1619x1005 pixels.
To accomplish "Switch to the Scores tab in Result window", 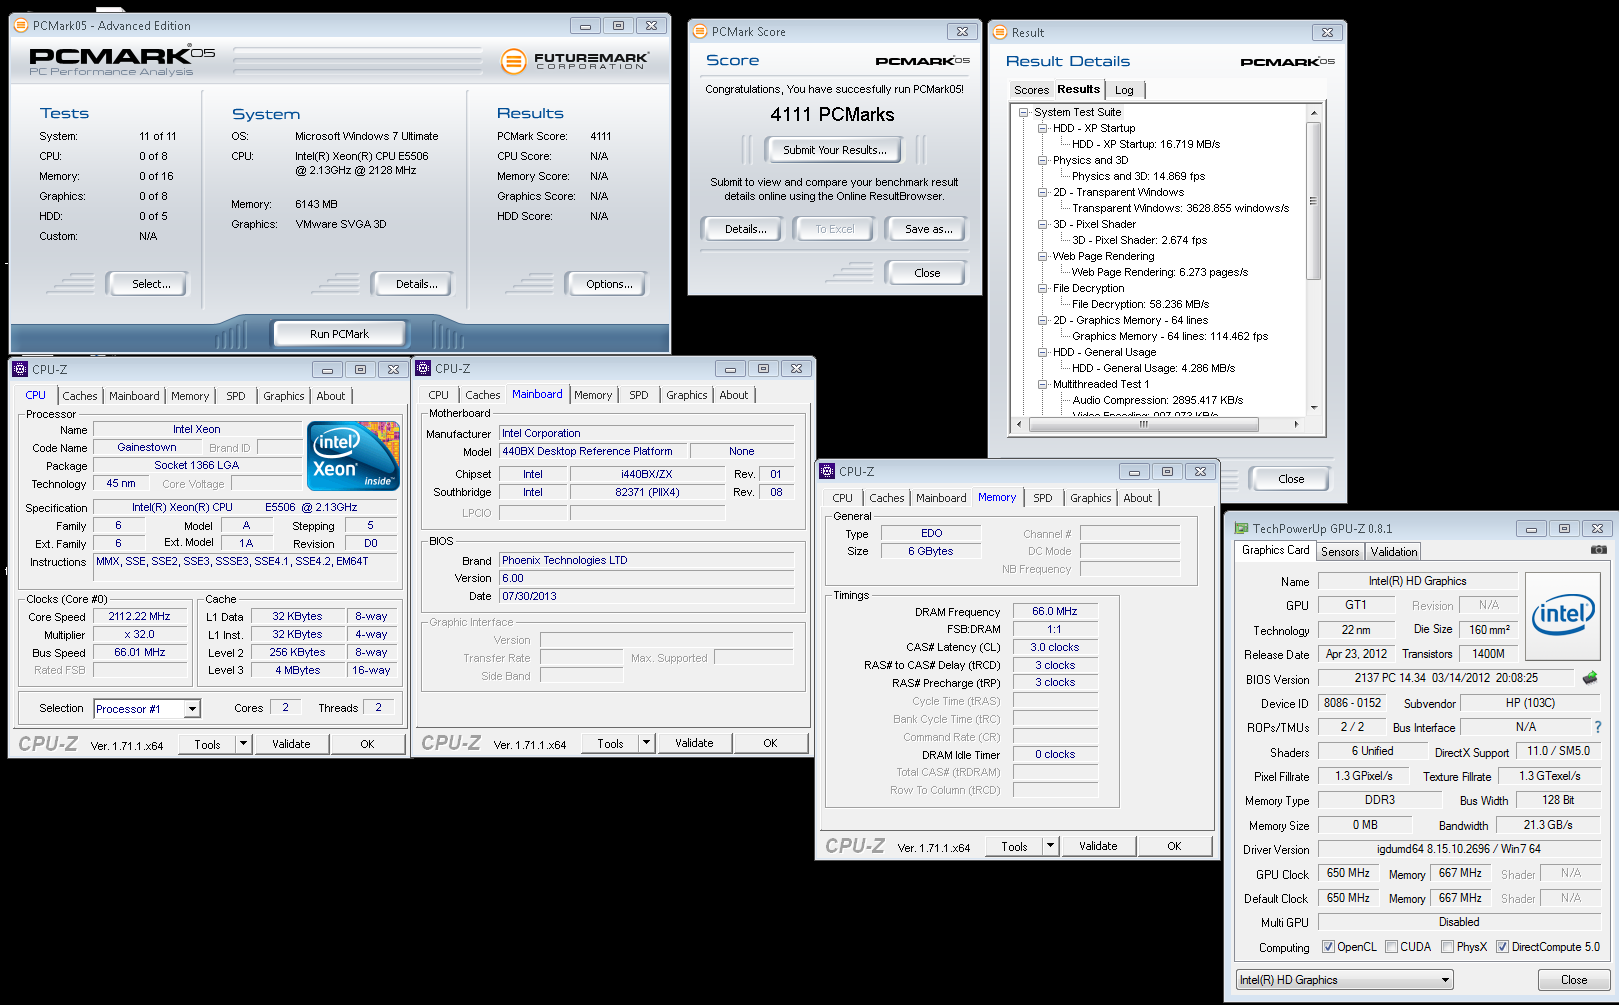I will (1031, 90).
